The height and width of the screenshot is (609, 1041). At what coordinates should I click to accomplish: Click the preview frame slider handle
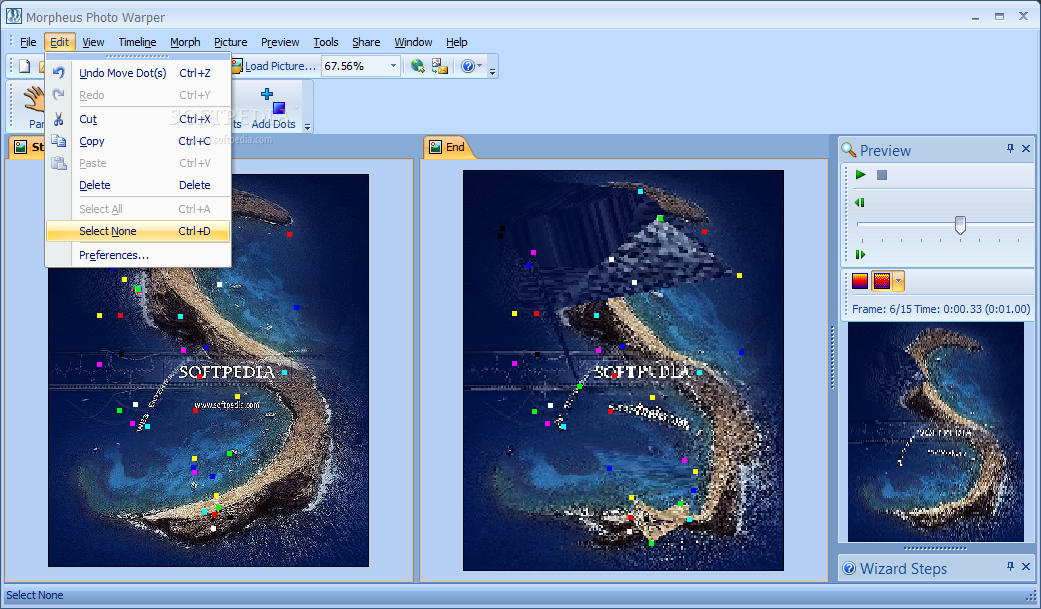coord(960,224)
